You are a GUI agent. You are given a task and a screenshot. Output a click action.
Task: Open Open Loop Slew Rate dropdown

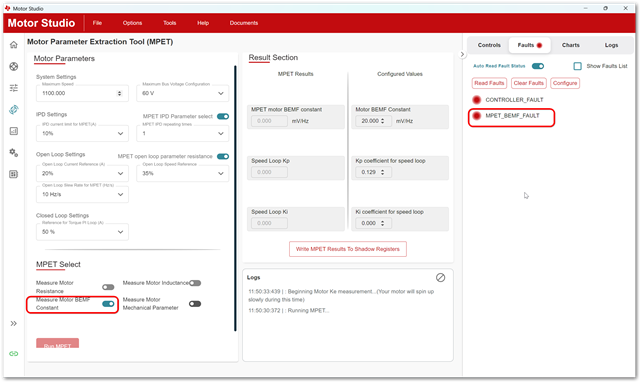point(82,194)
